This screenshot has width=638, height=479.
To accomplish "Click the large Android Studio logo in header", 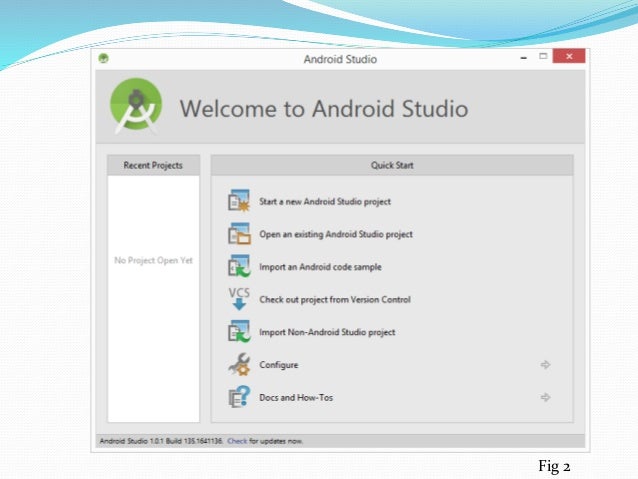I will click(136, 106).
